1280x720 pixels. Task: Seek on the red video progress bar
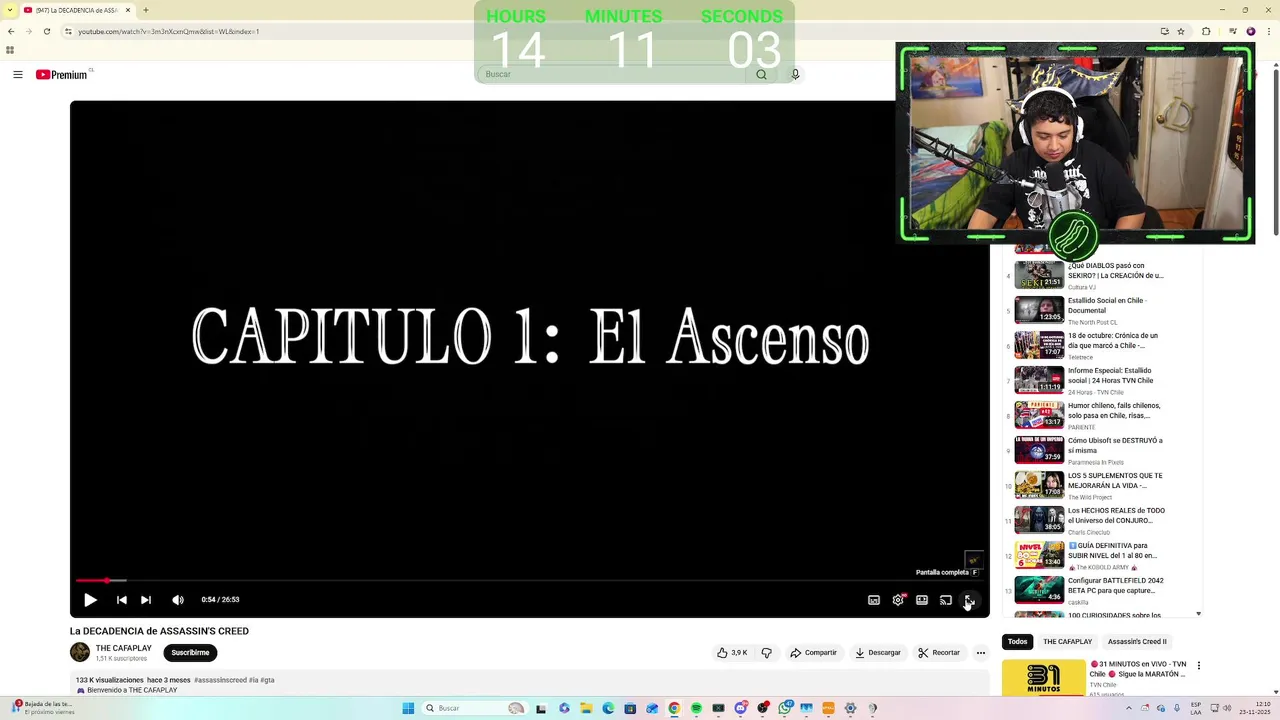coord(530,580)
